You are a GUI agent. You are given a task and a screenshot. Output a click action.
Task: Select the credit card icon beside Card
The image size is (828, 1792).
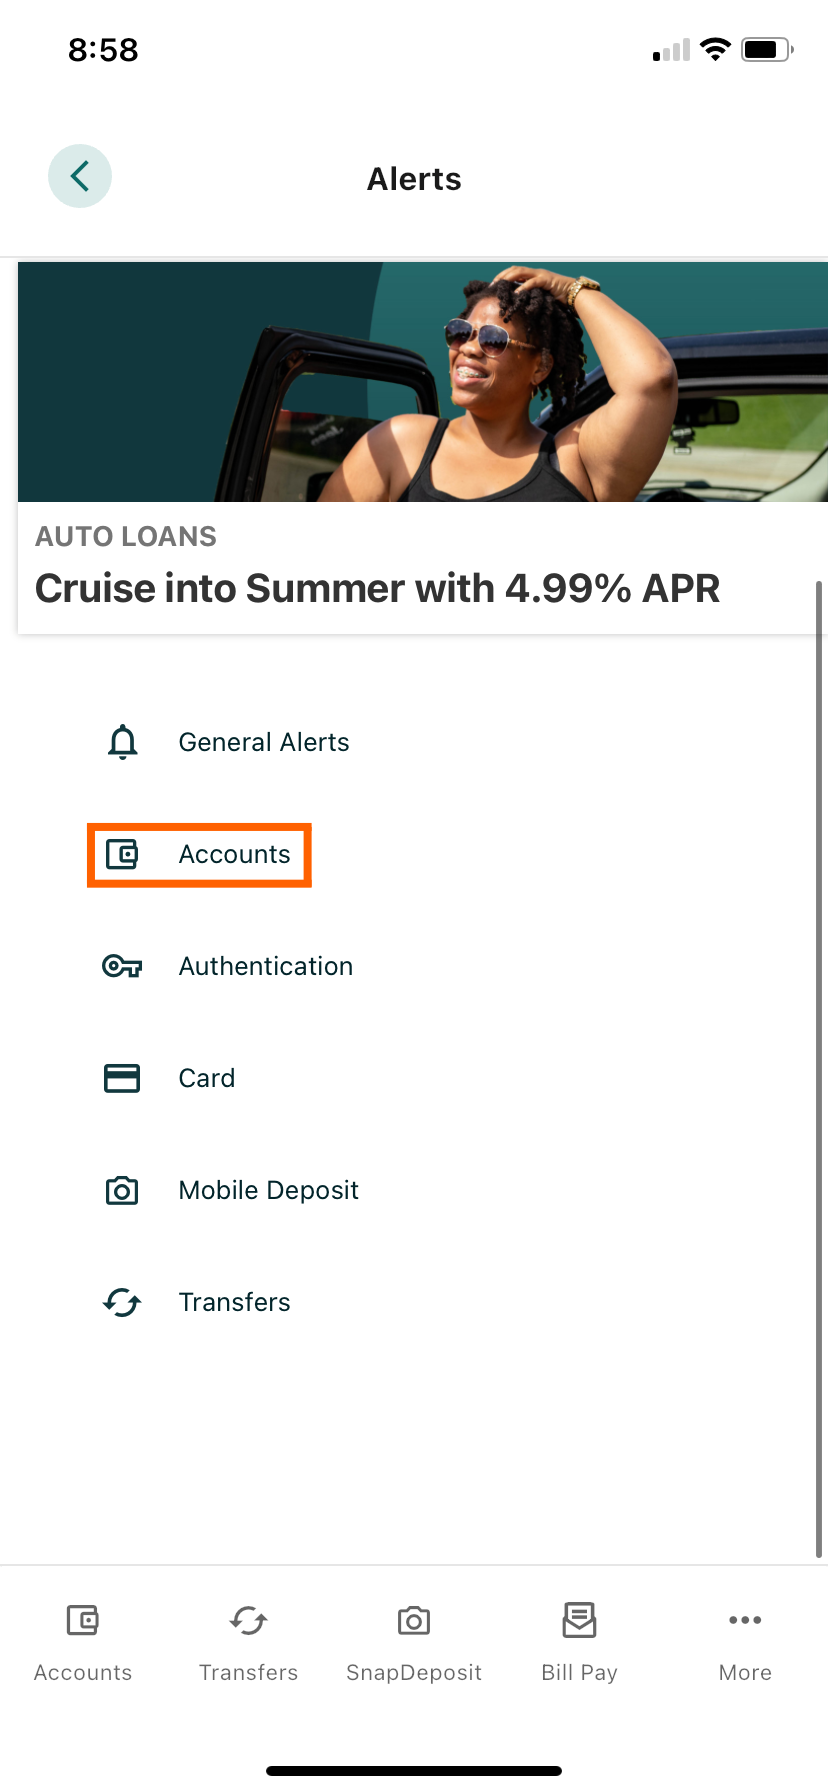[121, 1078]
